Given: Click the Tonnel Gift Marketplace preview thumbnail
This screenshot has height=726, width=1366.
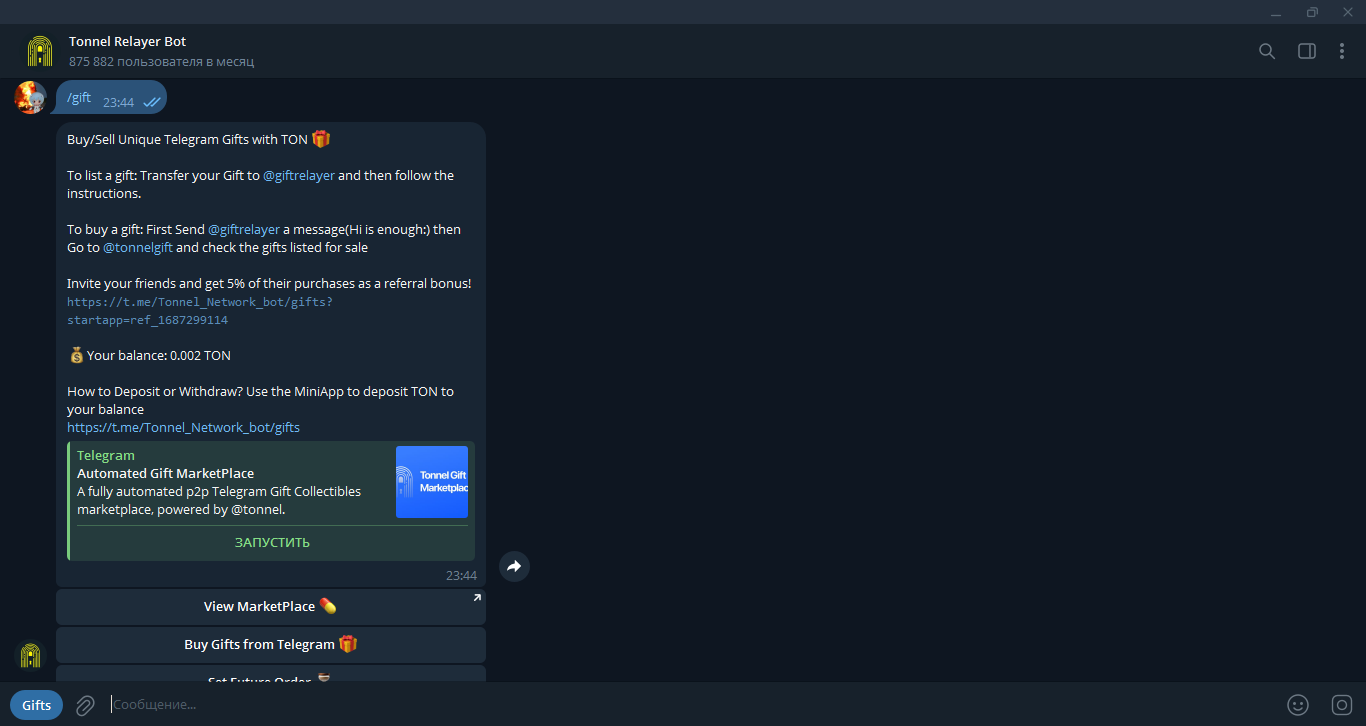Looking at the screenshot, I should point(432,482).
